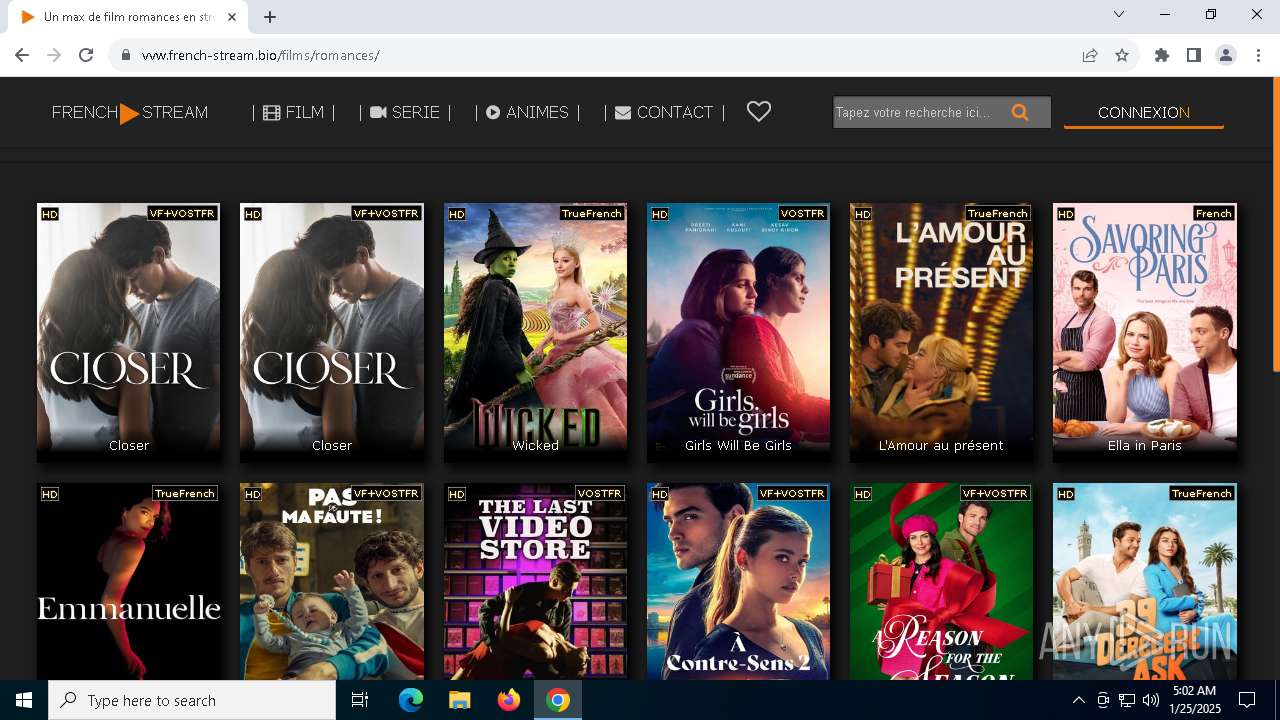Click the French Stream logo play icon
1280x720 pixels.
129,113
